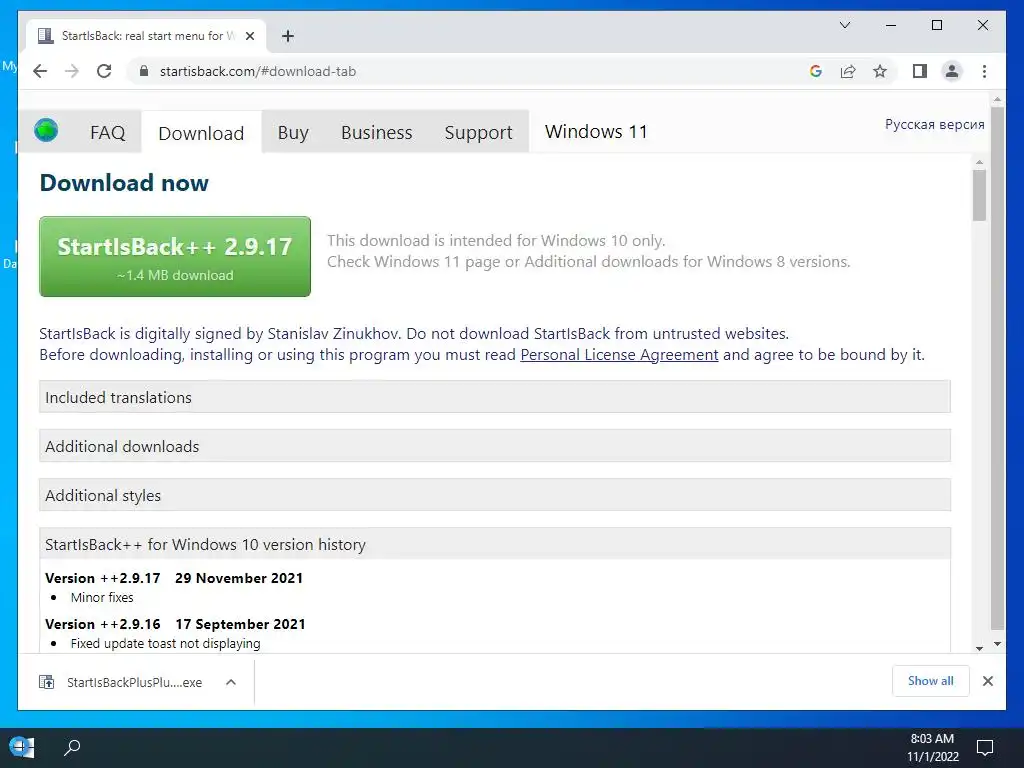Click the Google icon in address bar
The image size is (1024, 768).
pos(816,71)
